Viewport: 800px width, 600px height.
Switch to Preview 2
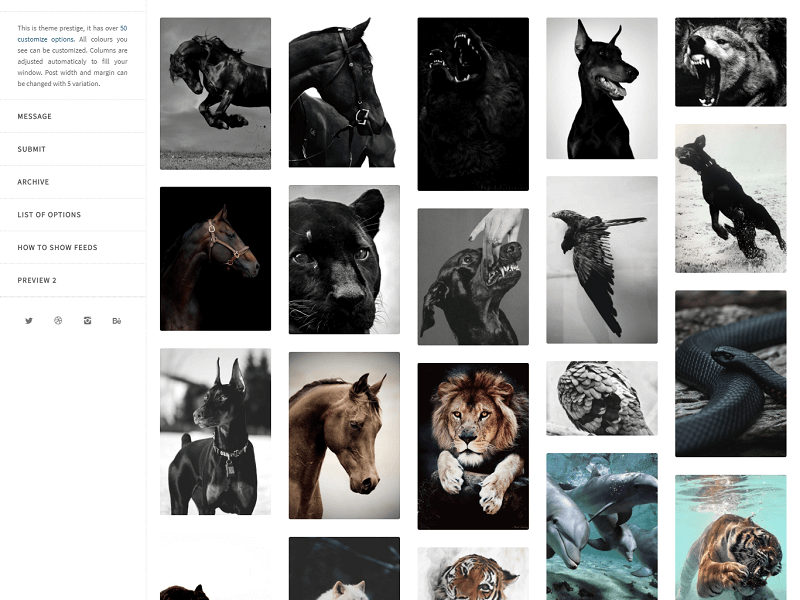pos(37,280)
